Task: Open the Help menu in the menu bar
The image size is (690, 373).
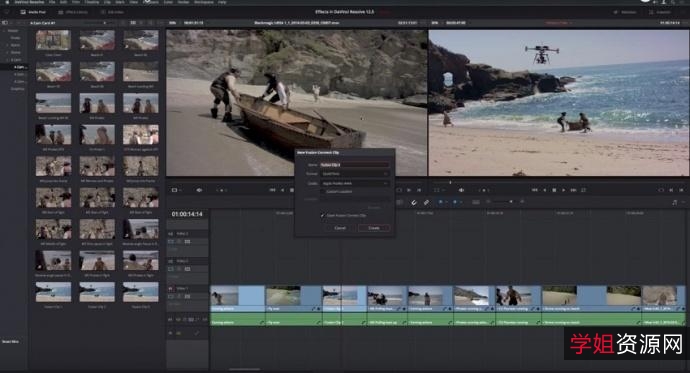Action: tap(222, 2)
